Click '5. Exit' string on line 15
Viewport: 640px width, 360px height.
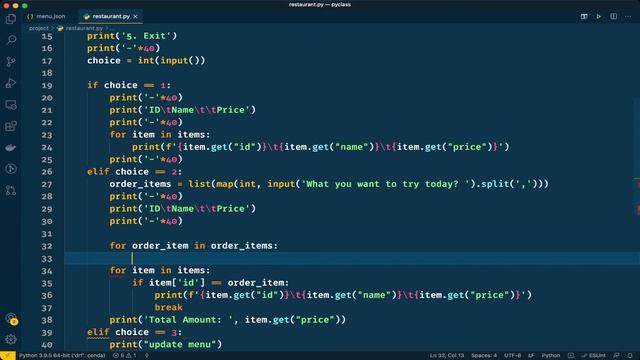146,36
